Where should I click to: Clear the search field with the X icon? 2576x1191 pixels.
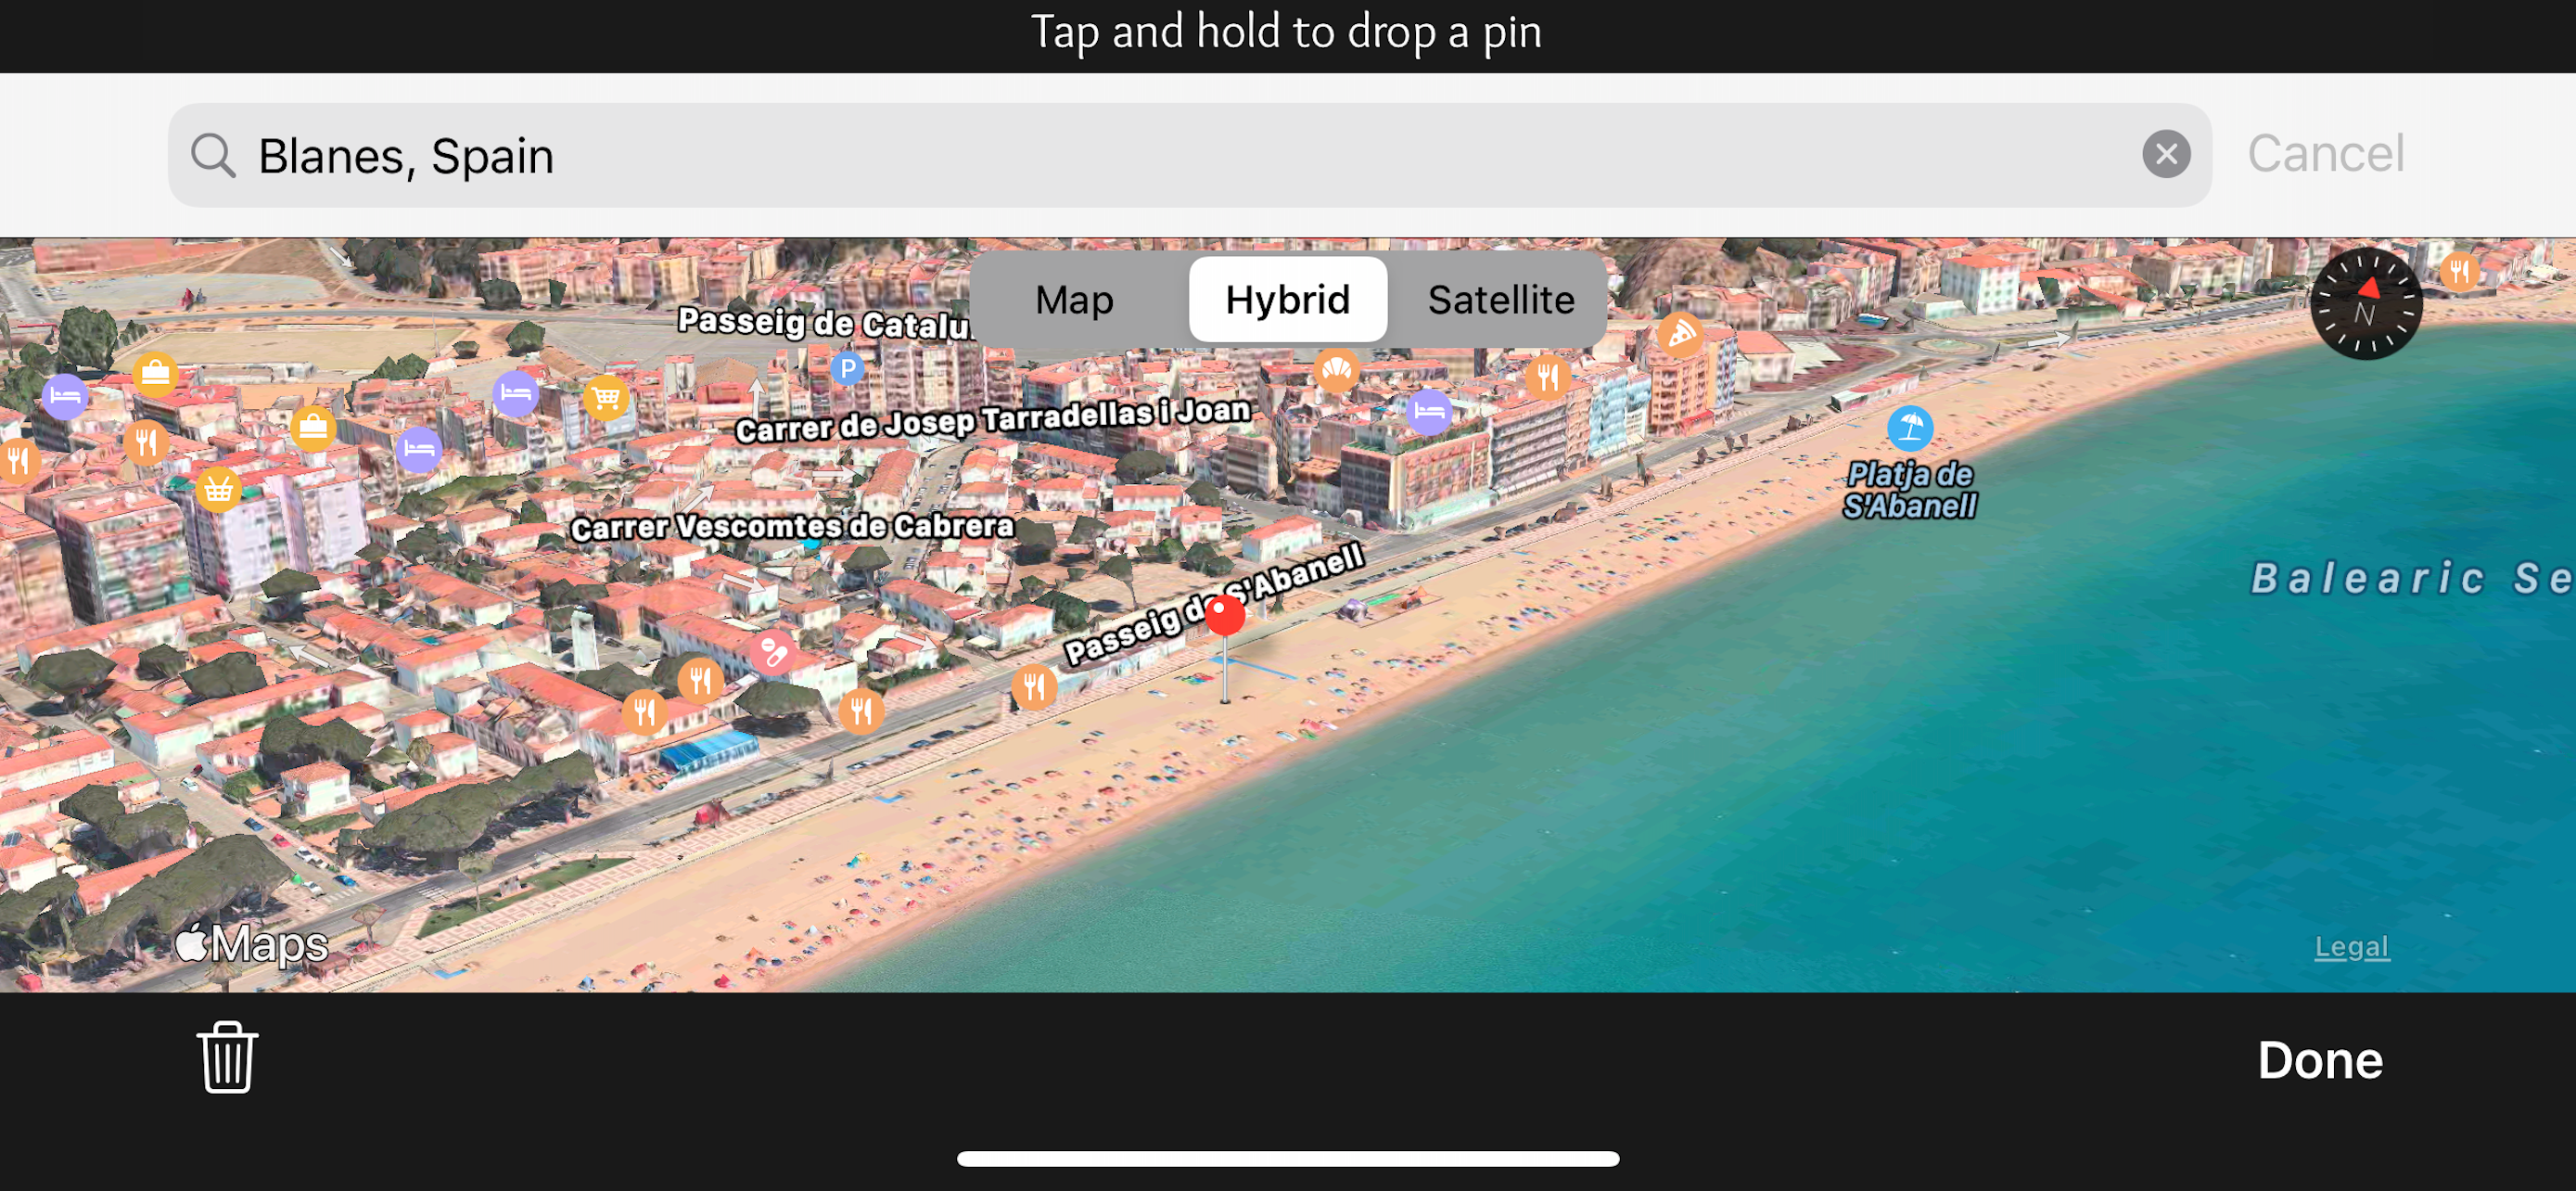tap(2165, 155)
